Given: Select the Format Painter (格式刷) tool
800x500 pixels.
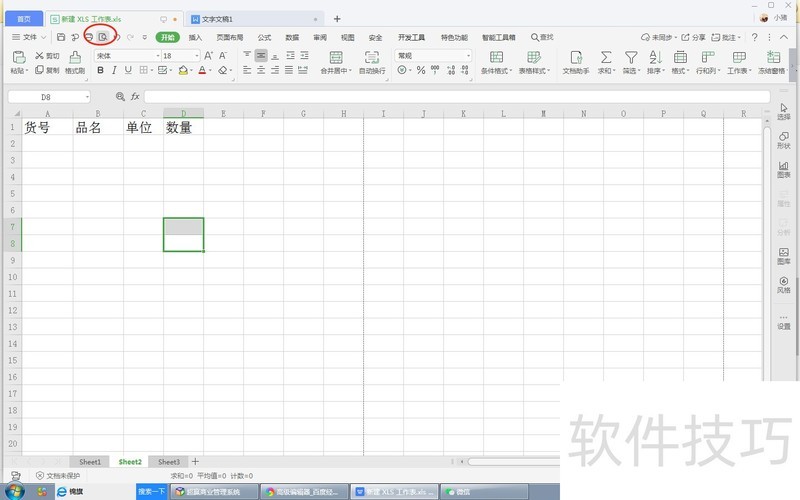Looking at the screenshot, I should (74, 61).
